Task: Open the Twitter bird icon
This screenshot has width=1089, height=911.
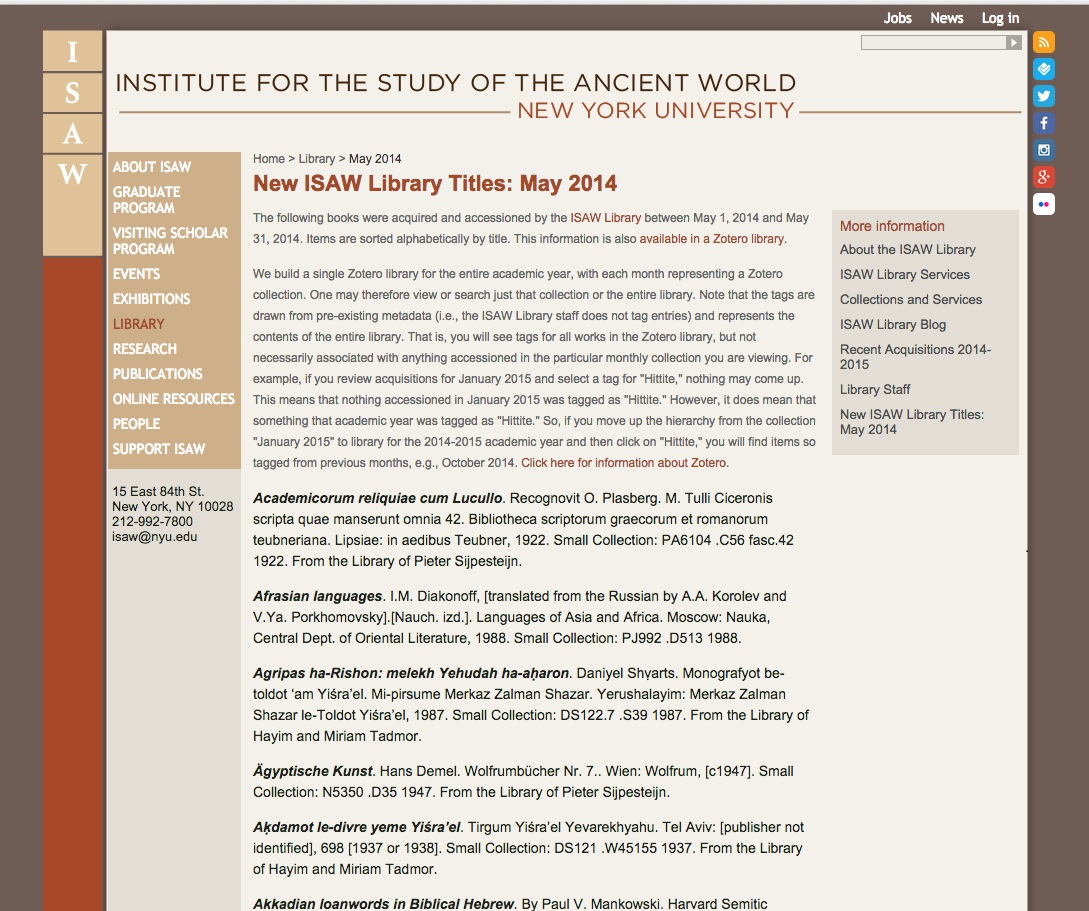Action: [1044, 96]
